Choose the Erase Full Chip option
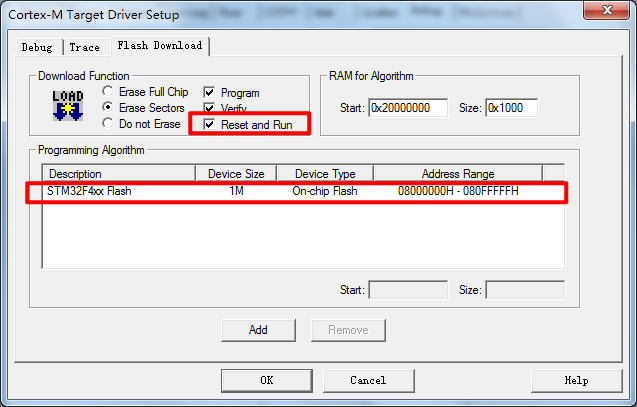637x407 pixels. [x=107, y=92]
